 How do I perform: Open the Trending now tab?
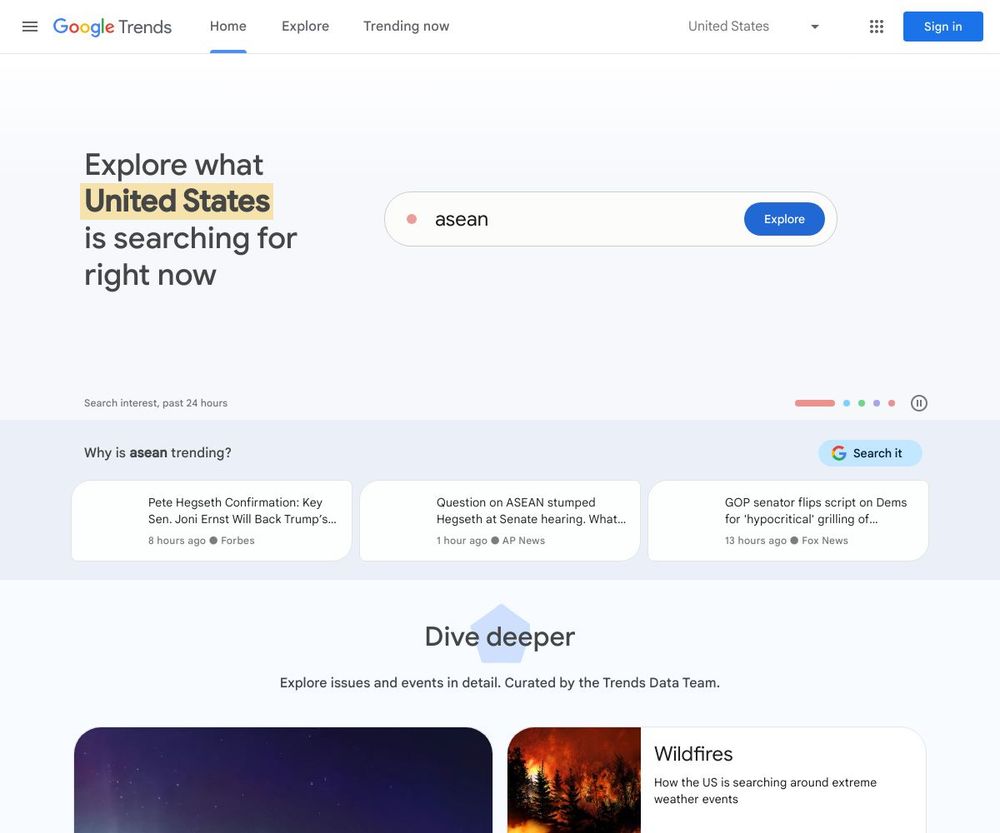tap(406, 26)
